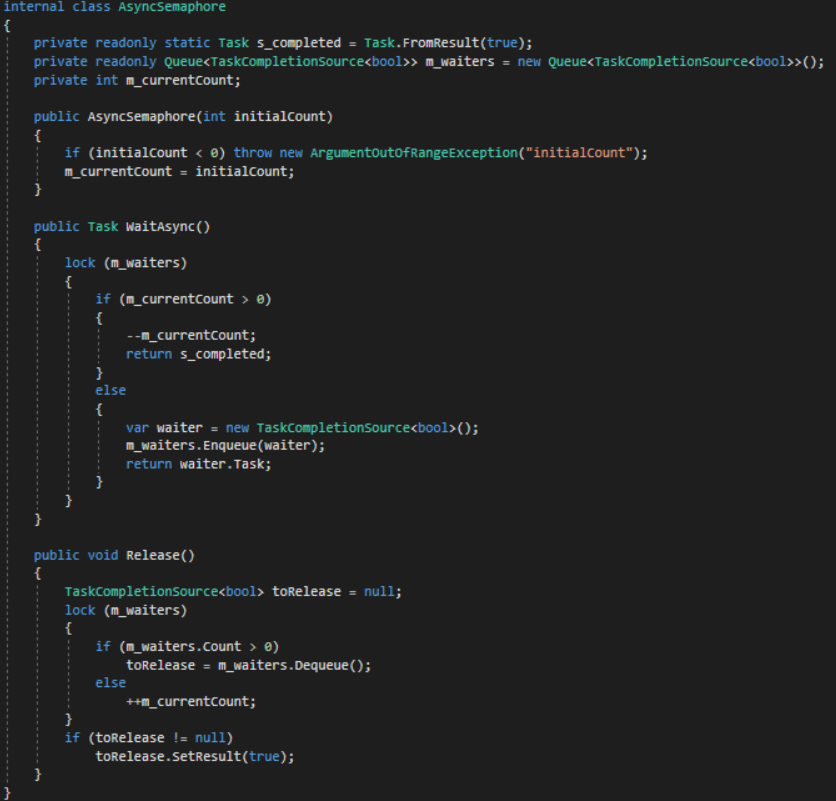
Task: Click 'lock (m_waiters)' inside Release
Action: pos(126,611)
